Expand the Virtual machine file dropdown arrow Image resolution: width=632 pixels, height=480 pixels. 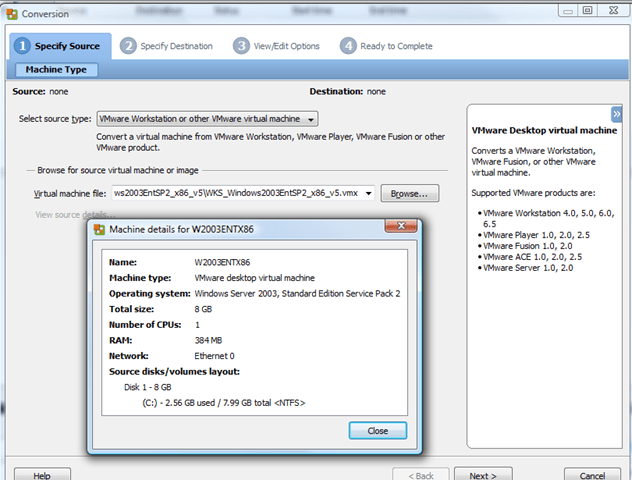[369, 193]
